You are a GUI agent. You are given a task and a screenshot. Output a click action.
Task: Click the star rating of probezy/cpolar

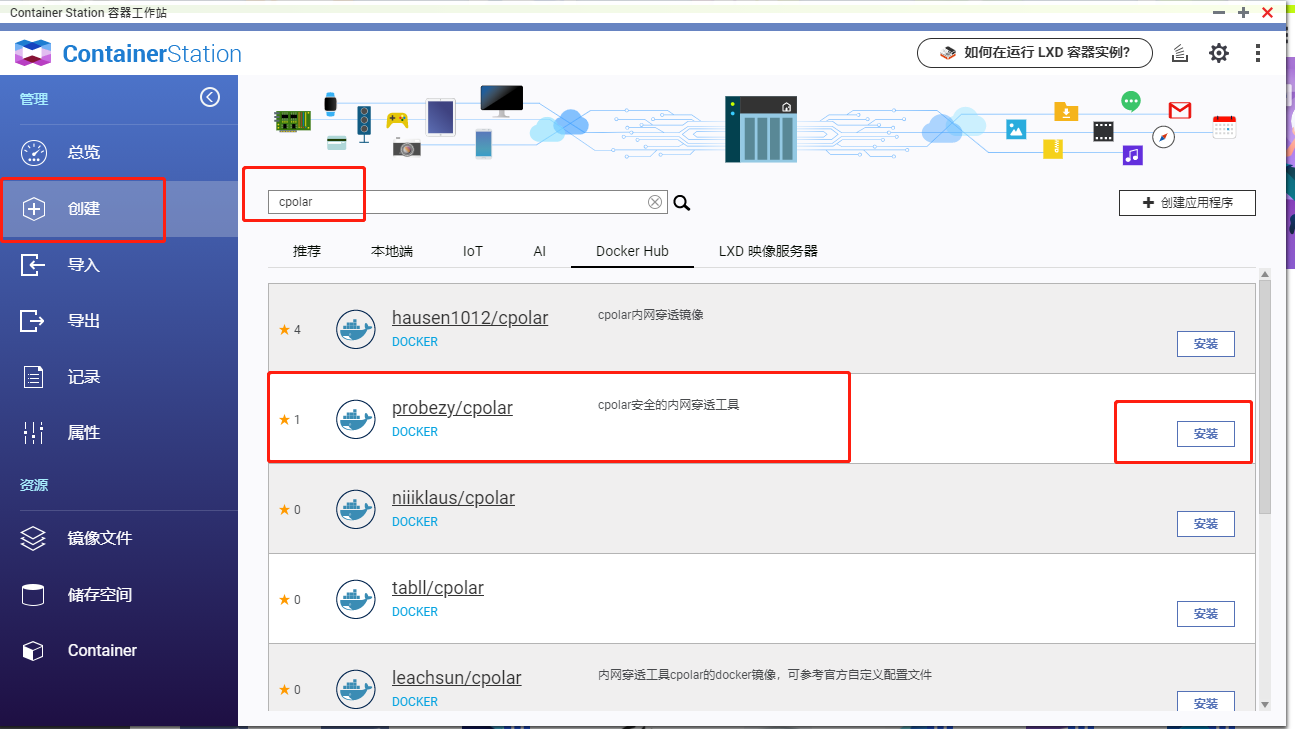[290, 420]
